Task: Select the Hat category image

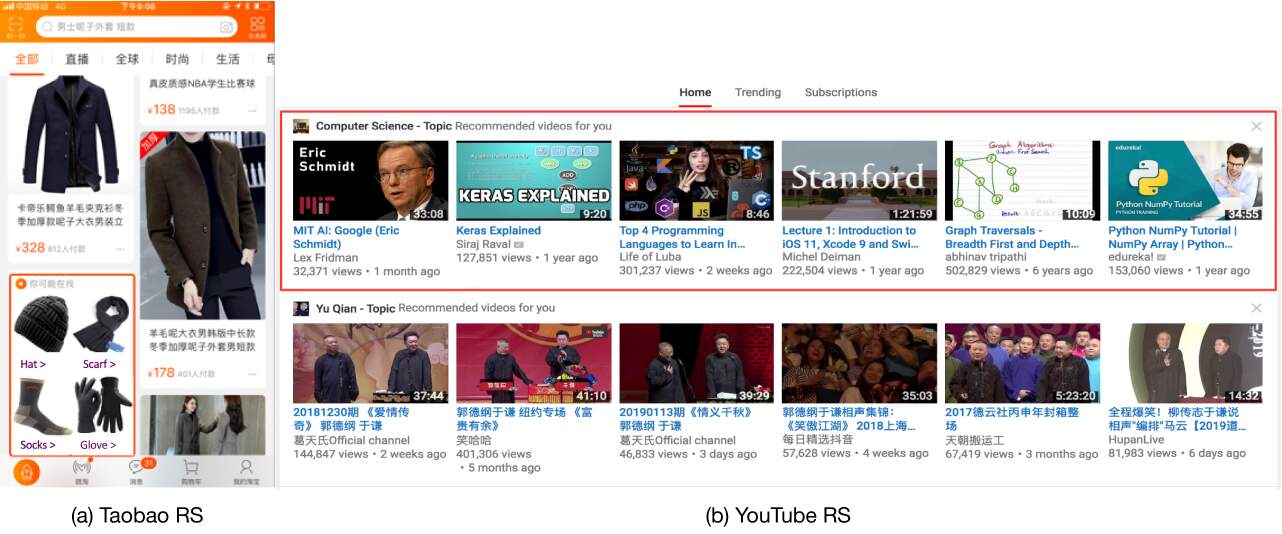Action: click(42, 324)
